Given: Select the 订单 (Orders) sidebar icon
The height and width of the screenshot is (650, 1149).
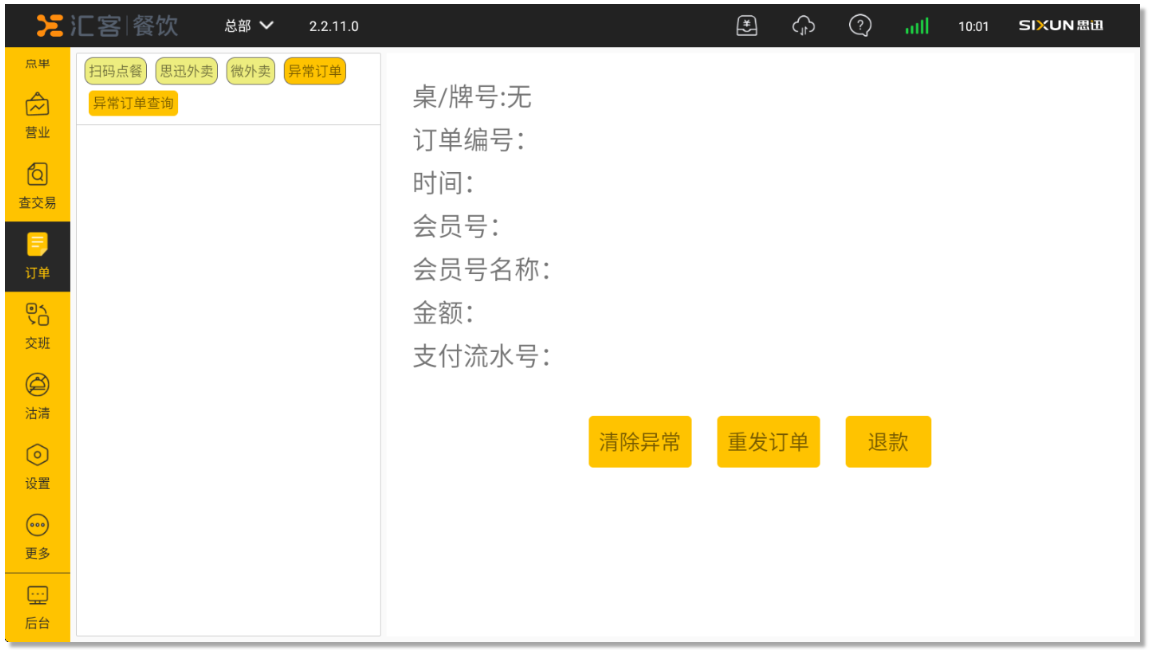Looking at the screenshot, I should tap(37, 245).
